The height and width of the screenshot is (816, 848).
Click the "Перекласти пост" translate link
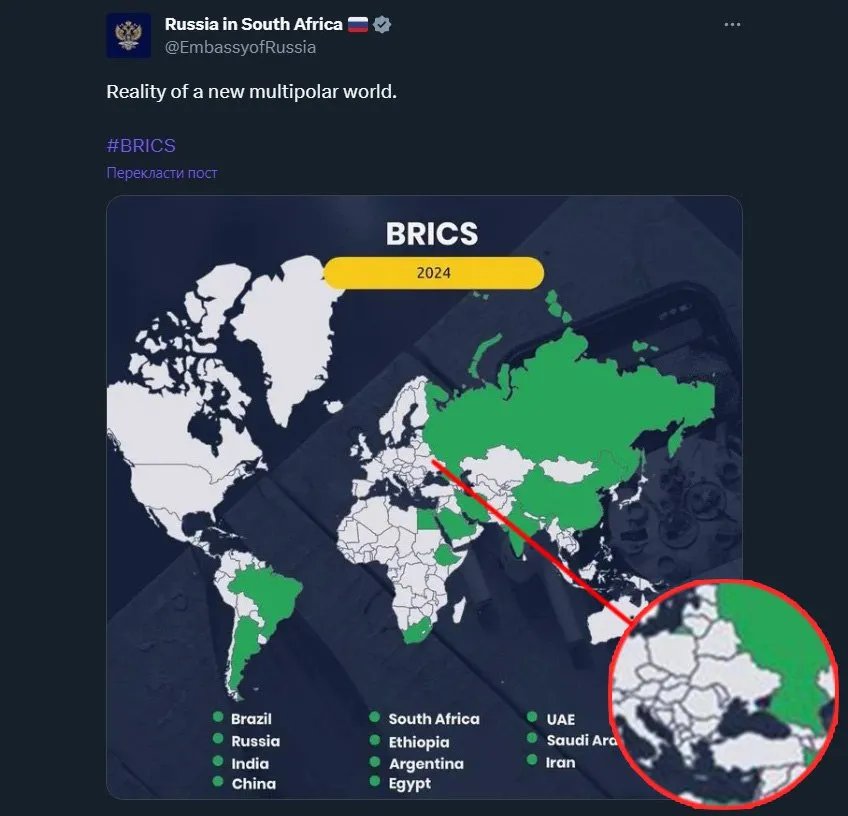tap(162, 173)
